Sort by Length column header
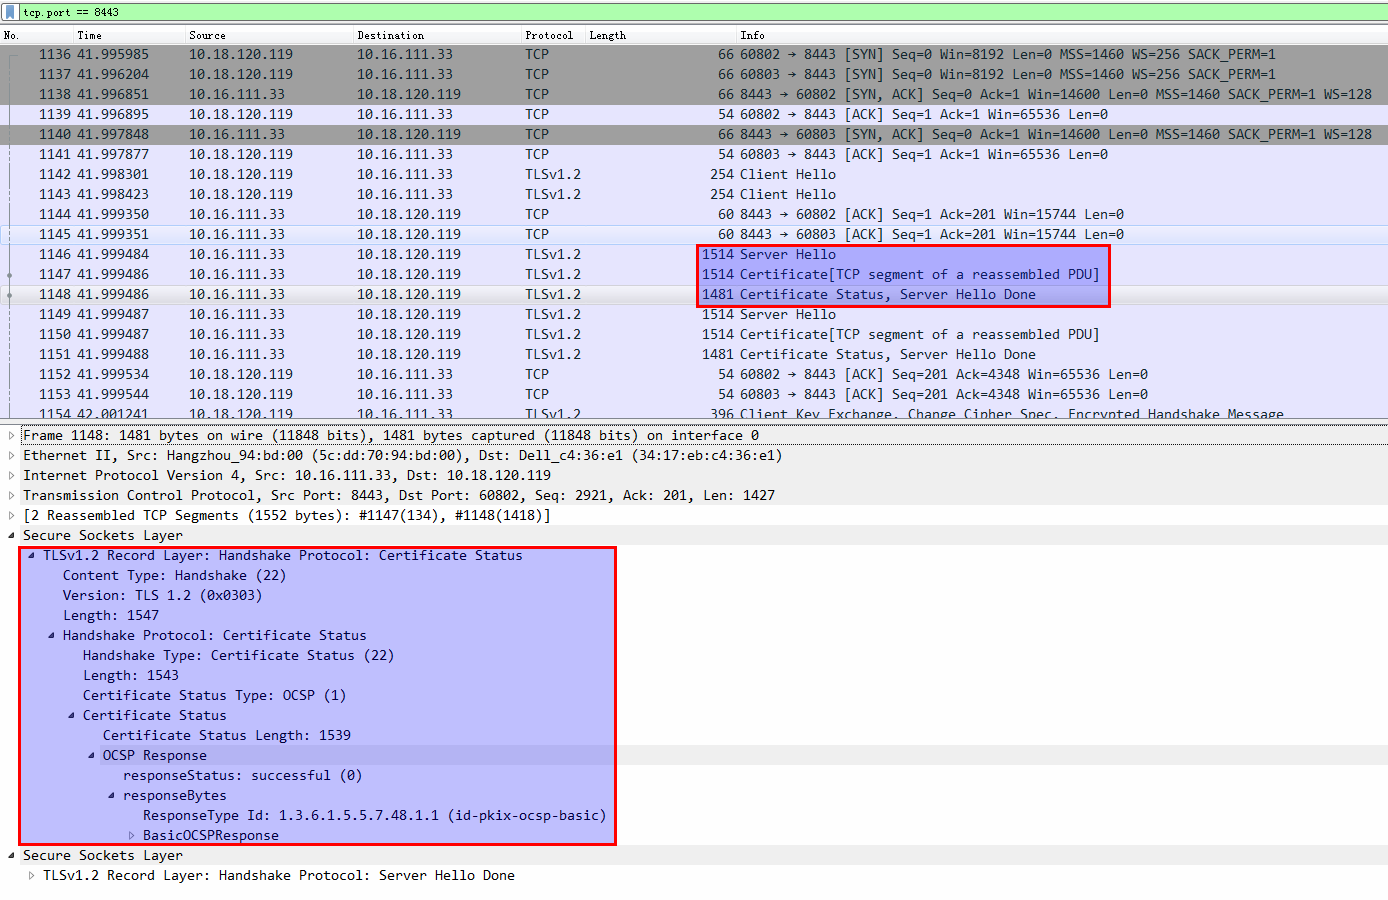This screenshot has width=1388, height=900. click(x=662, y=35)
